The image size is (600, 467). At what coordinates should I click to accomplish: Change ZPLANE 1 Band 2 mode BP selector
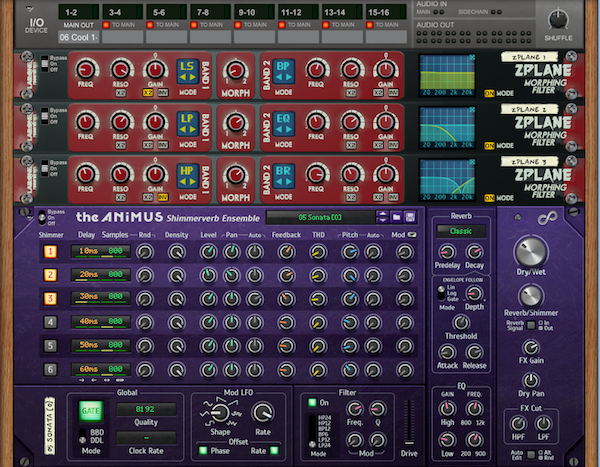(x=284, y=71)
